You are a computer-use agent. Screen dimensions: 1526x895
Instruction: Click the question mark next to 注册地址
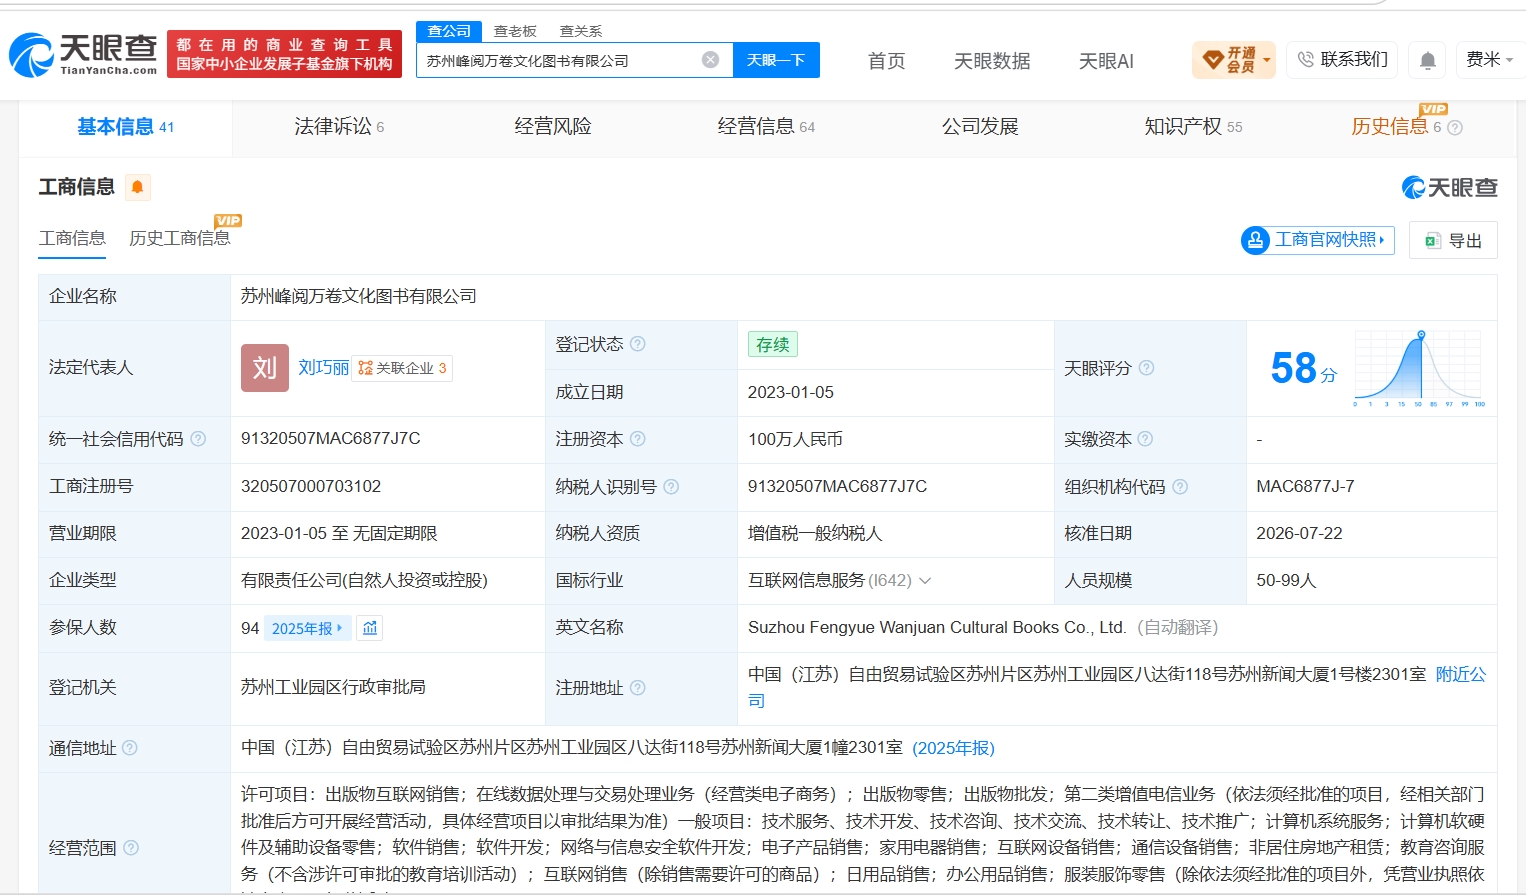click(x=638, y=688)
